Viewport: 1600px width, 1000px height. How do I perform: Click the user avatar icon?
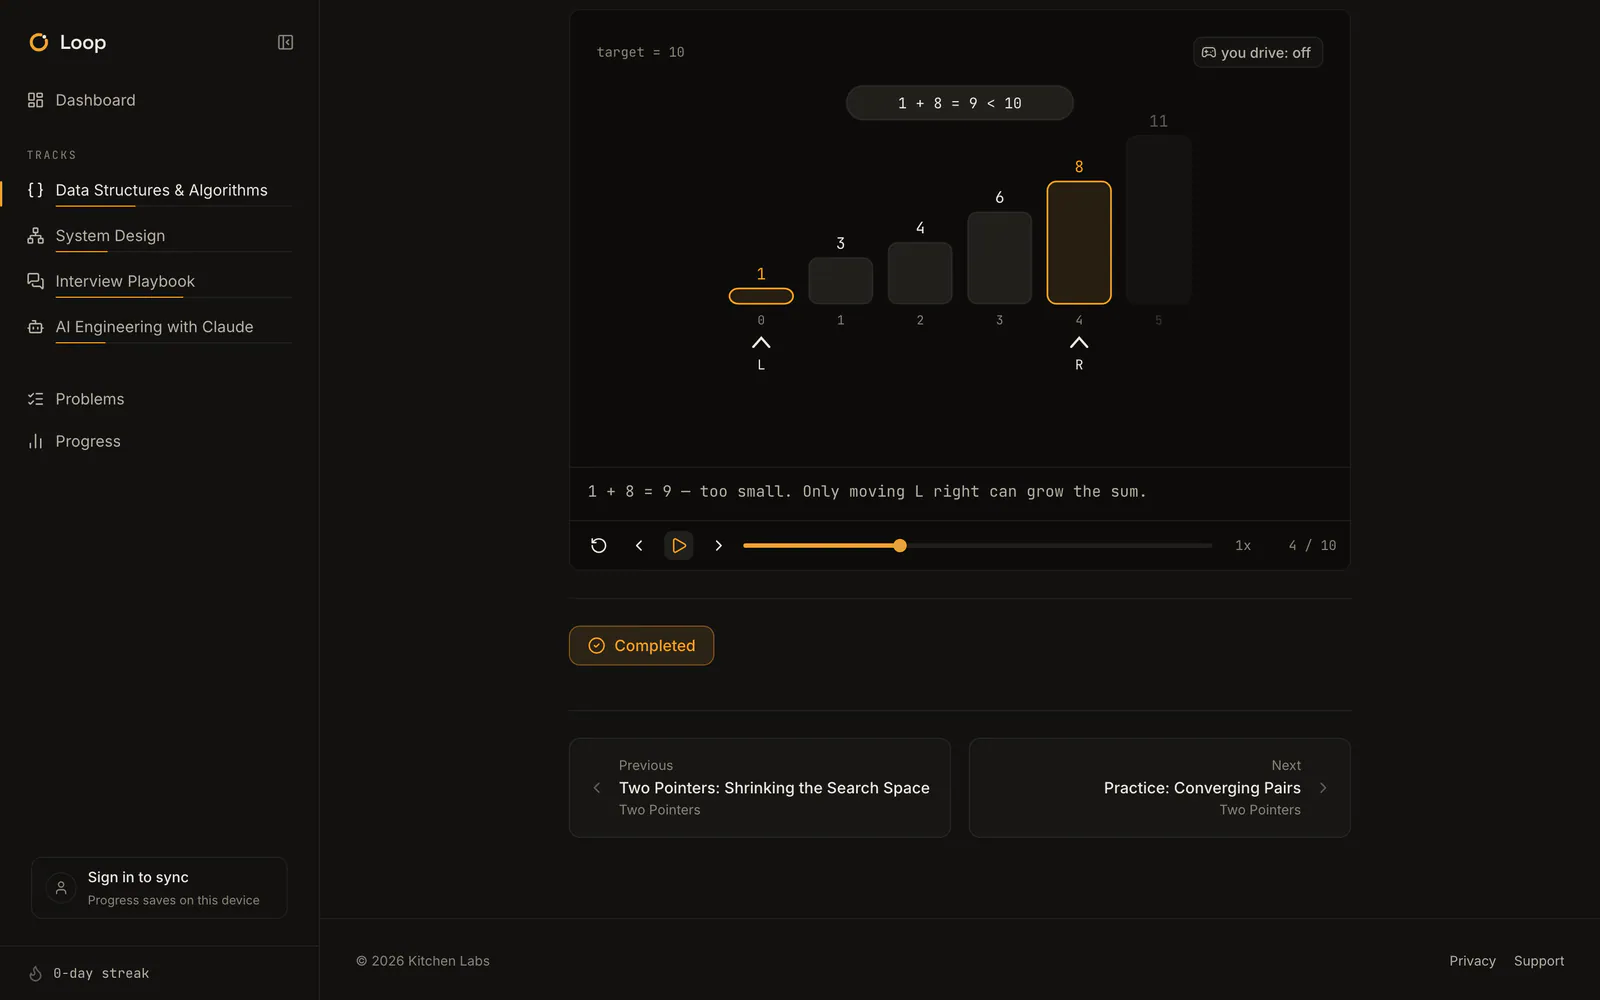click(x=61, y=888)
